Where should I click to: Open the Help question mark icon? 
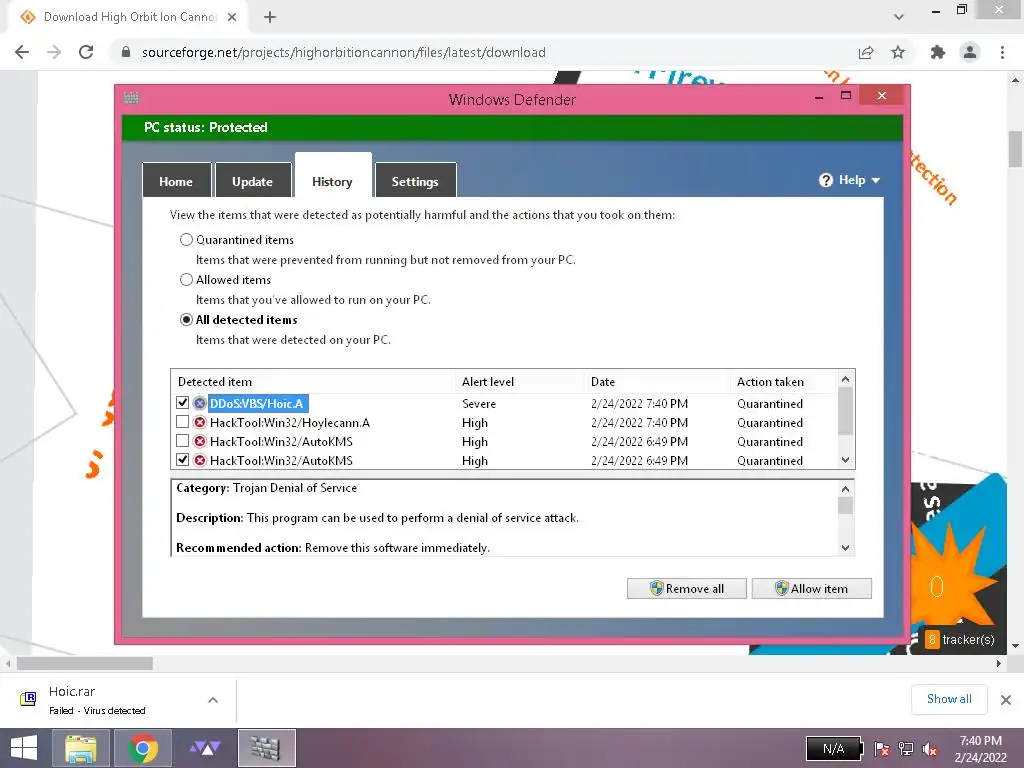(825, 180)
